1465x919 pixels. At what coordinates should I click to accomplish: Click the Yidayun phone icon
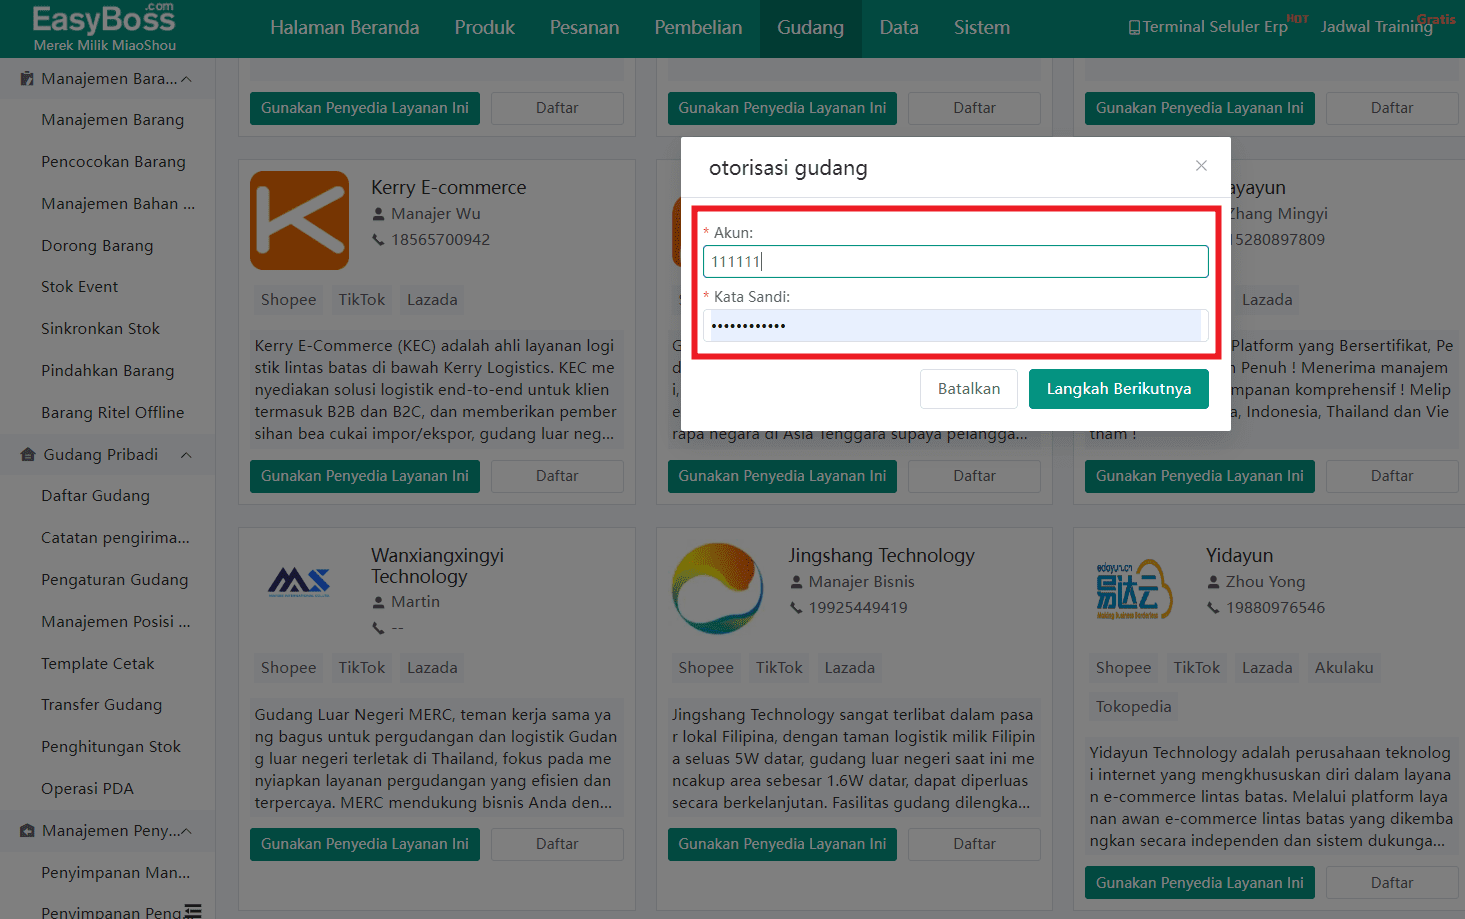1213,608
